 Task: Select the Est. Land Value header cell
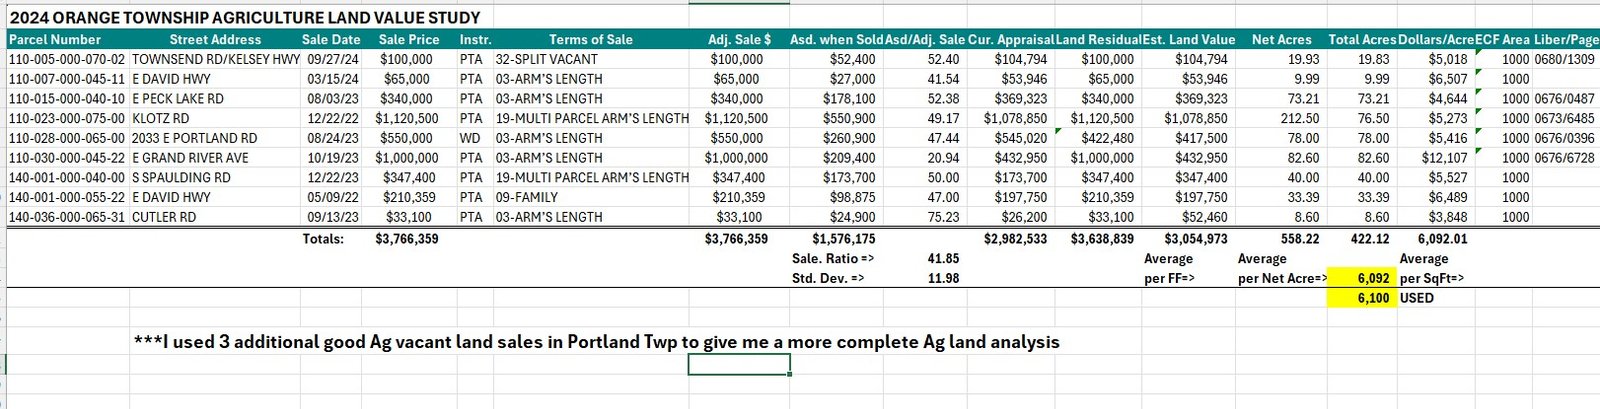coord(1189,39)
